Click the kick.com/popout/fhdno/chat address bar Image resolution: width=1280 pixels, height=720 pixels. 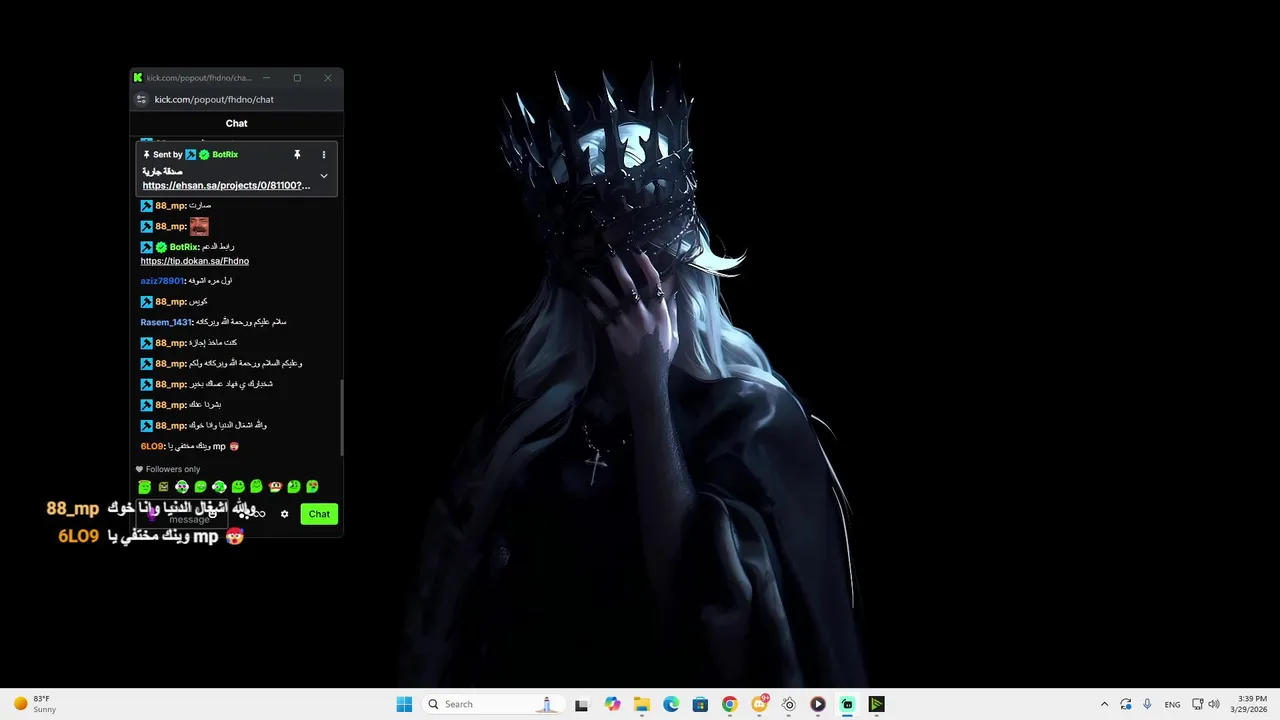214,99
